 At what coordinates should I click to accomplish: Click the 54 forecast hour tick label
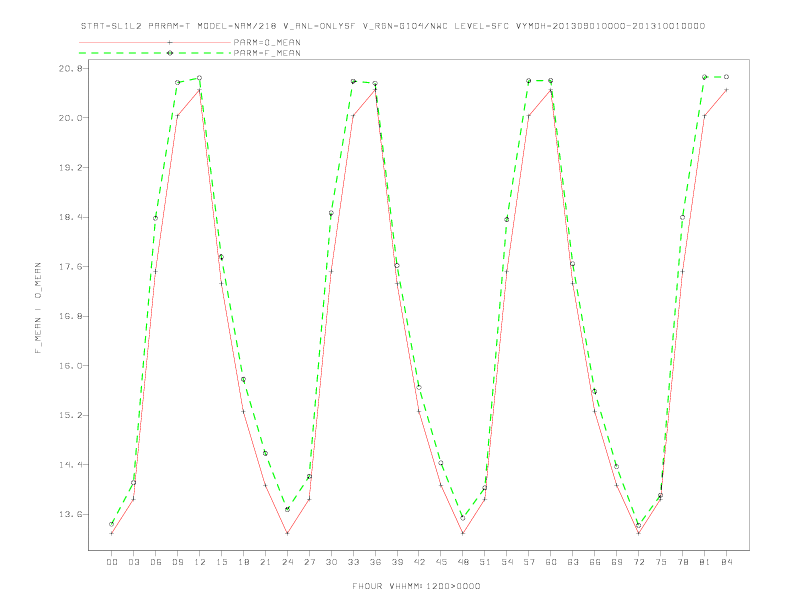pos(507,562)
